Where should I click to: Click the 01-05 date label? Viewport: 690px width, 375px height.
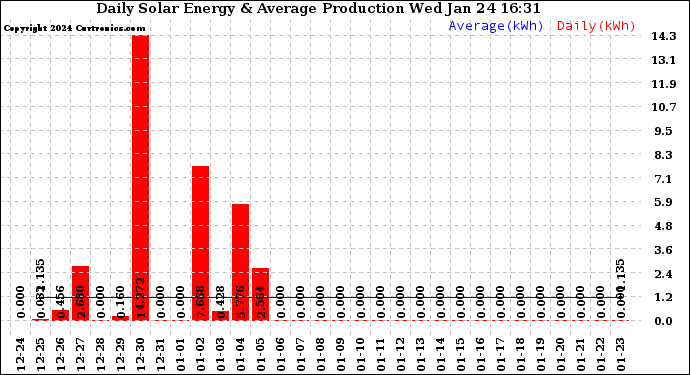coord(261,355)
